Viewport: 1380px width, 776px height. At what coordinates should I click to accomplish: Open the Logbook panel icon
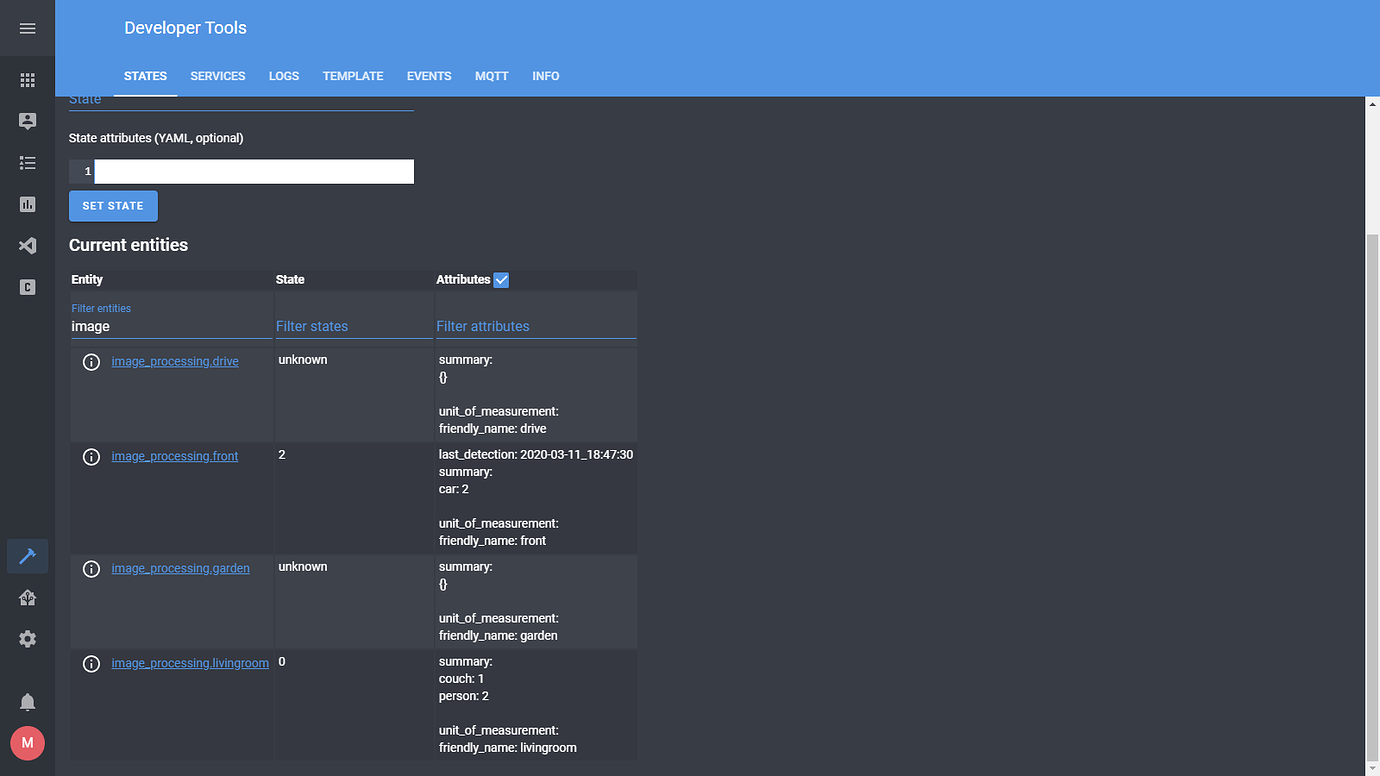(x=27, y=162)
